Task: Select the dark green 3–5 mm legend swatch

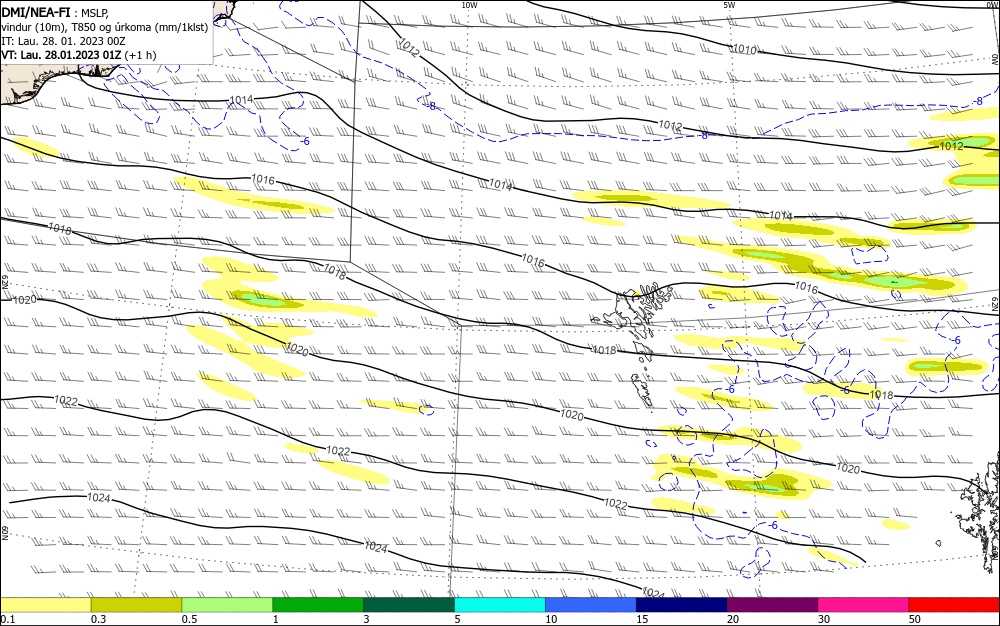Action: tap(409, 605)
